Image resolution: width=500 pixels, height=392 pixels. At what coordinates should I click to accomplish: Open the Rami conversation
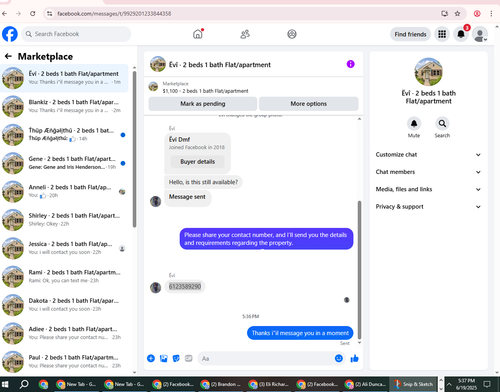click(x=64, y=276)
